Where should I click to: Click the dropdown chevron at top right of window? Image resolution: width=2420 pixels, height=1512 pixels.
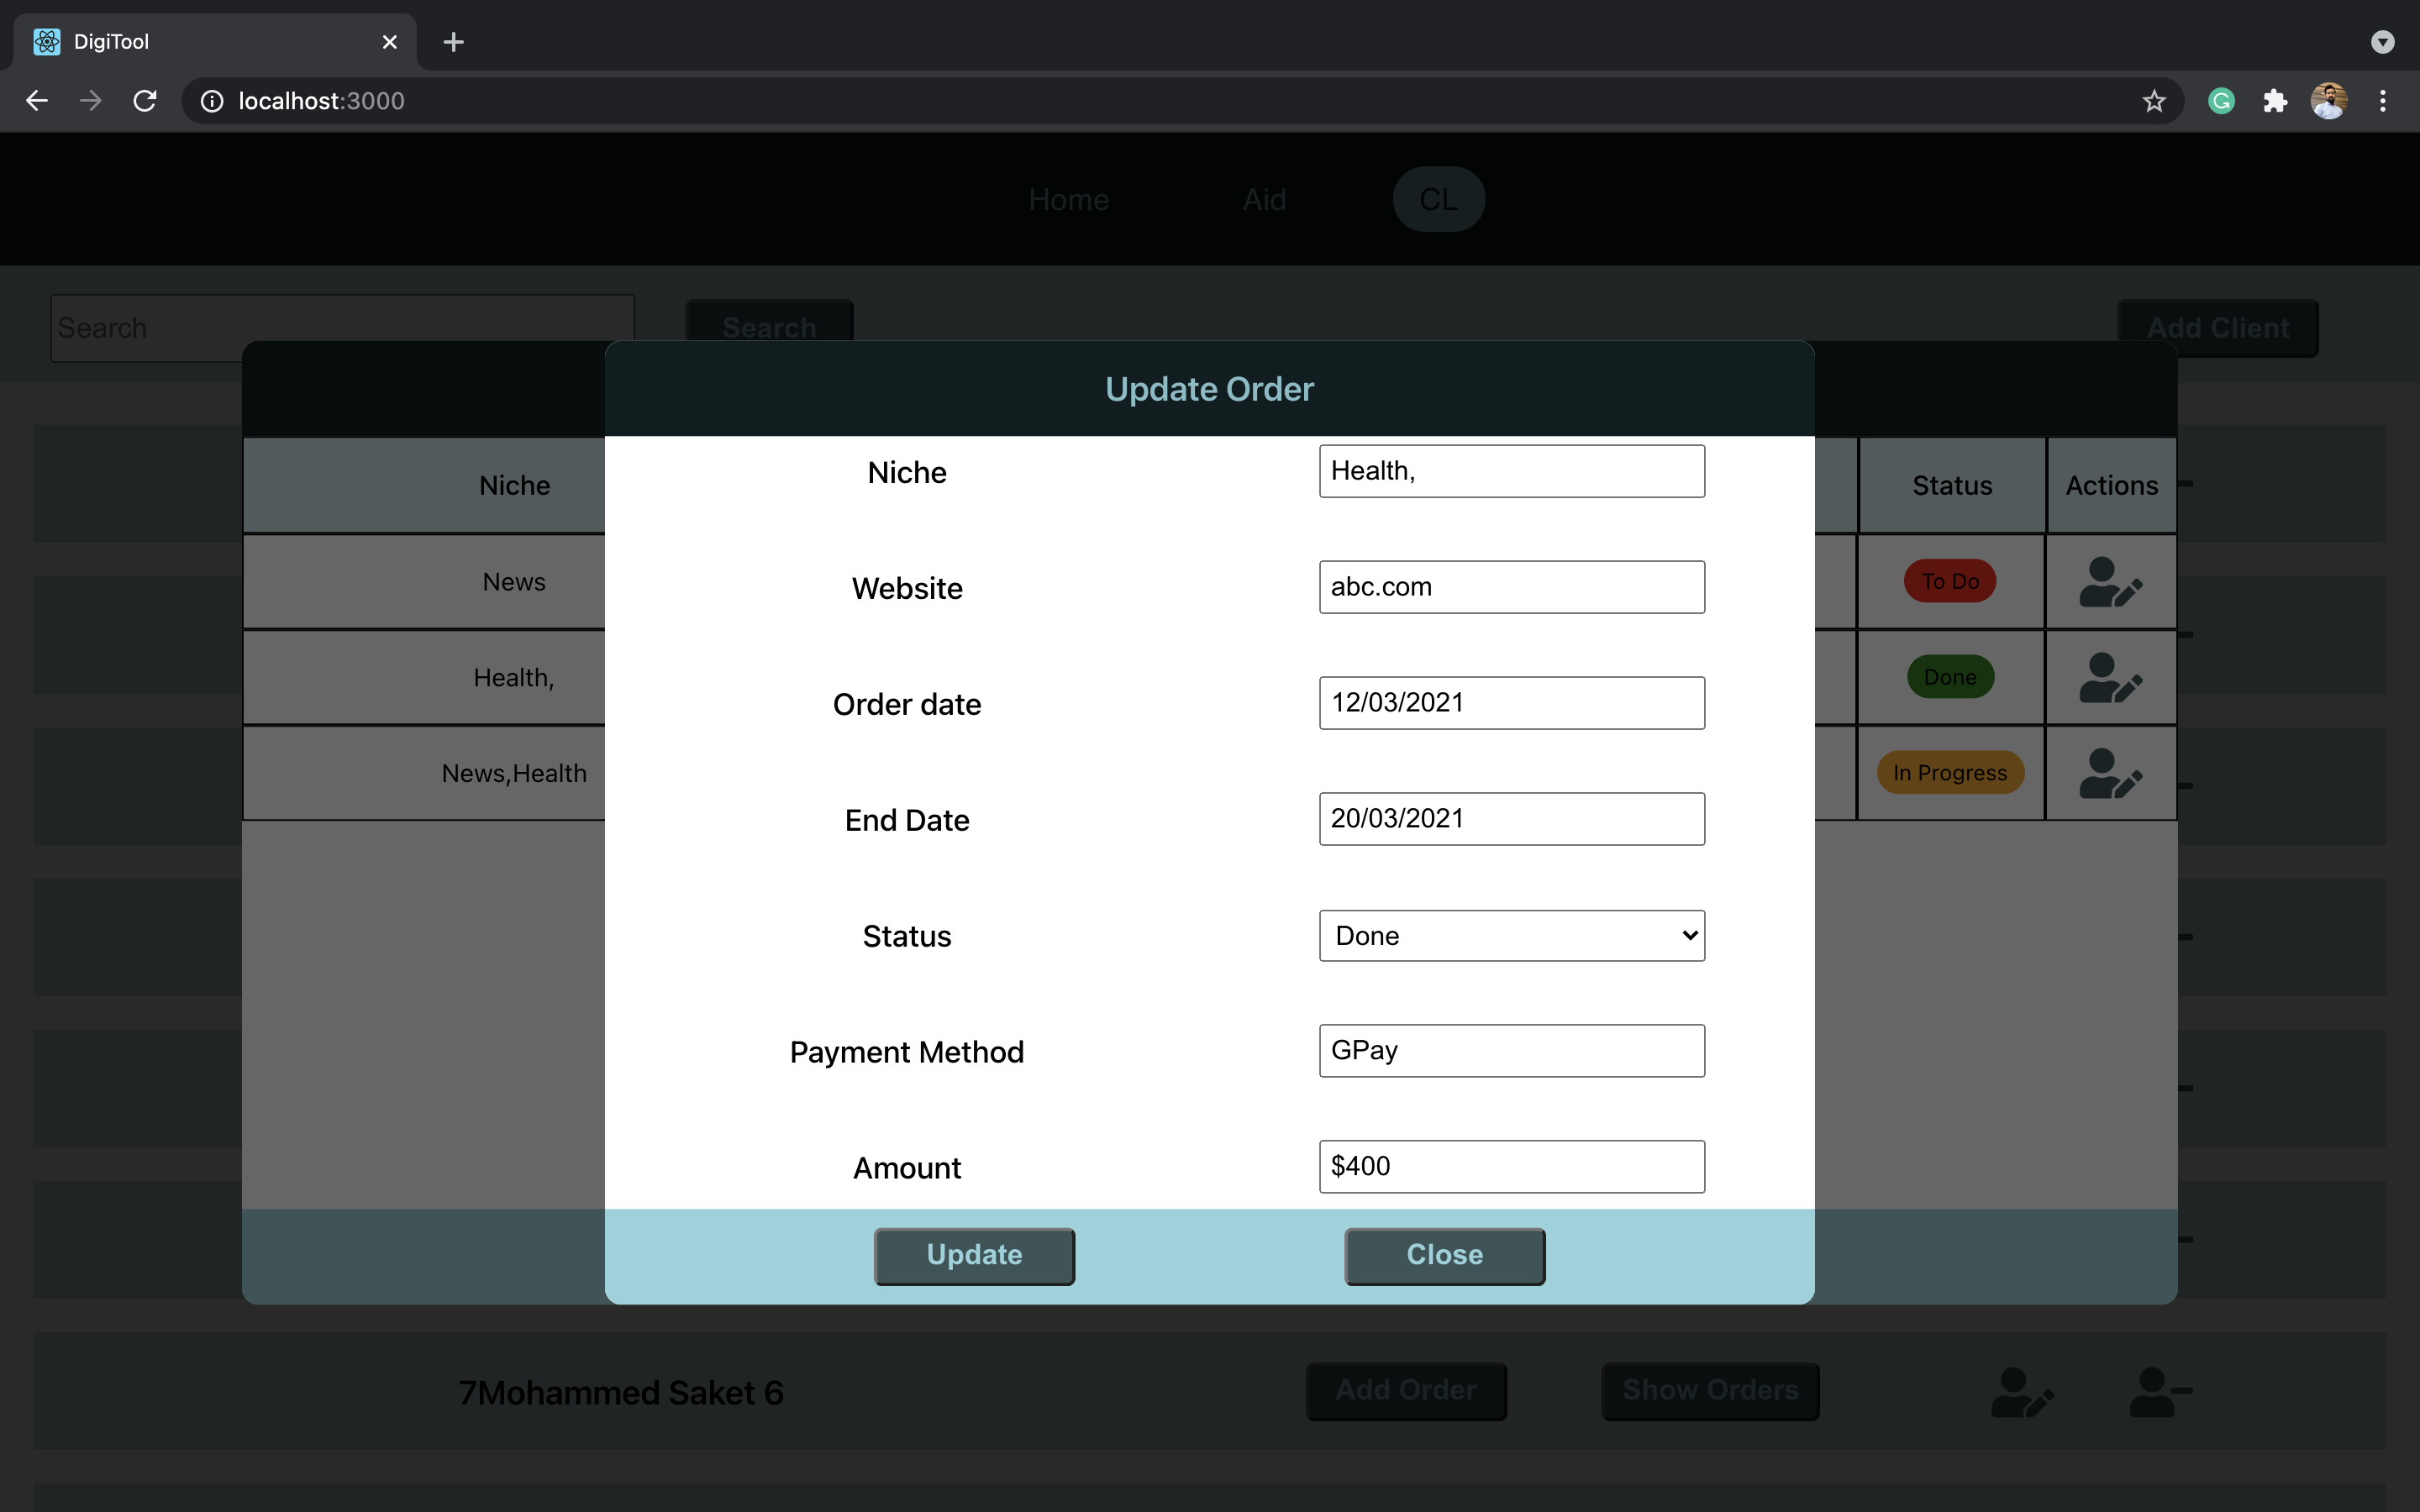2382,42
